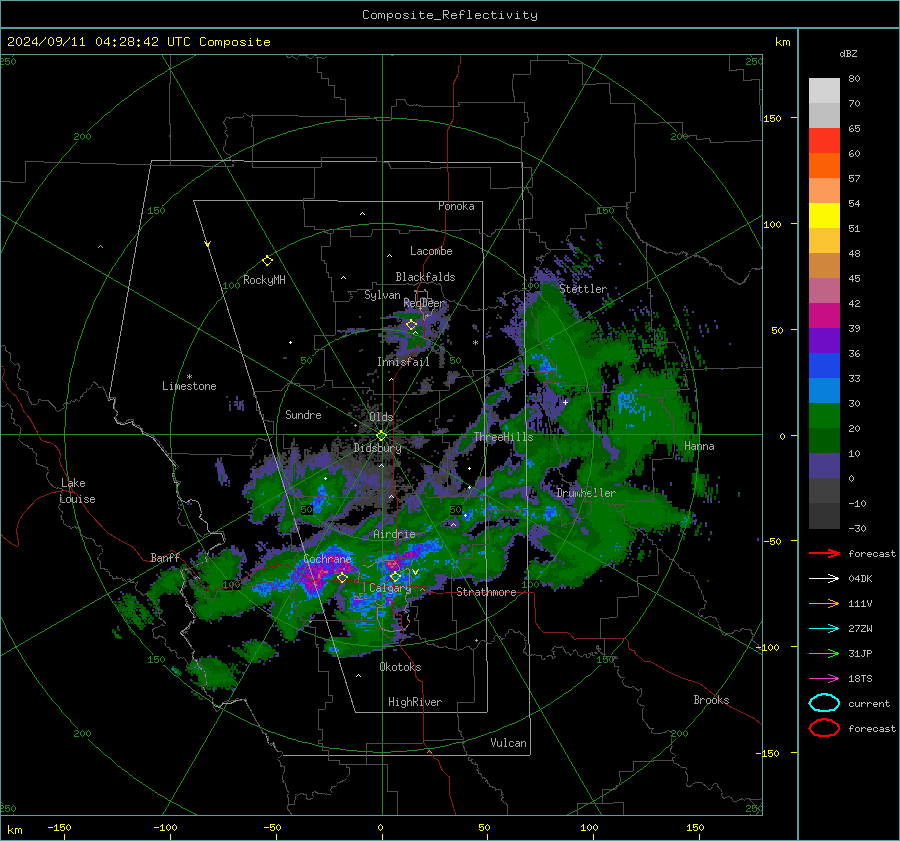This screenshot has height=841, width=900.
Task: Click the RockyMH label
Action: [x=264, y=280]
